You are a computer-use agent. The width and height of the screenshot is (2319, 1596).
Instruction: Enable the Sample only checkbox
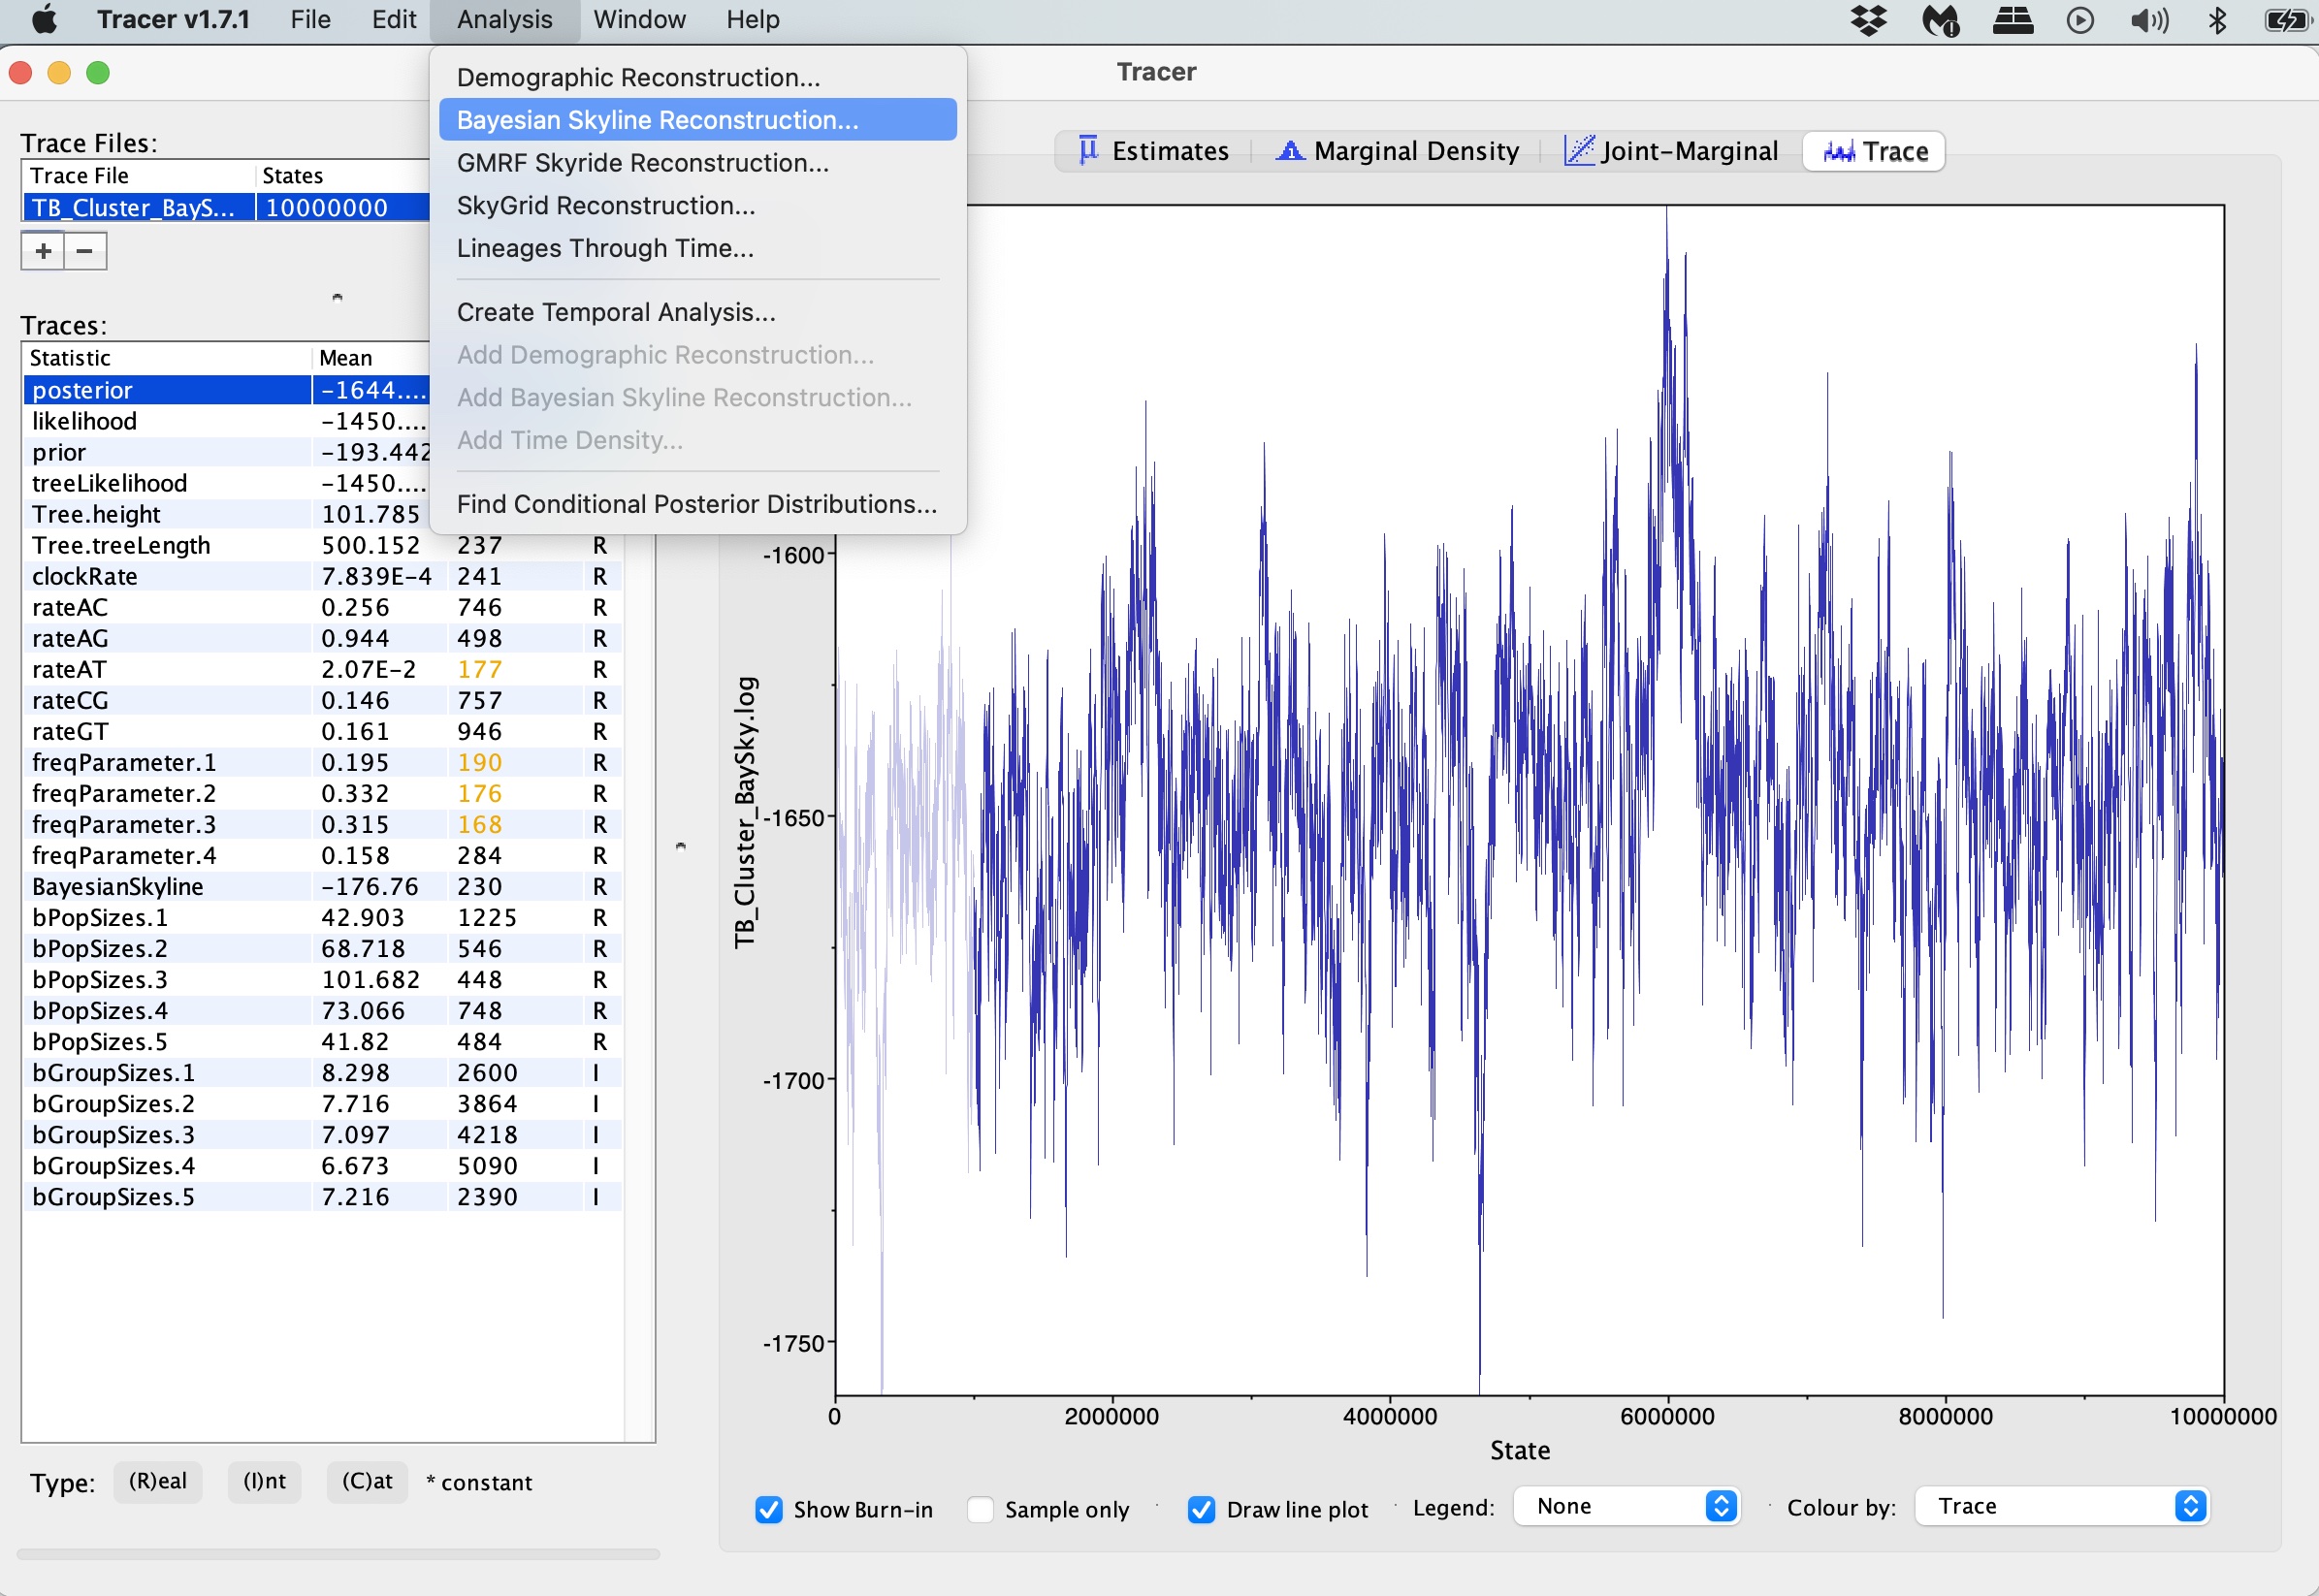click(980, 1509)
